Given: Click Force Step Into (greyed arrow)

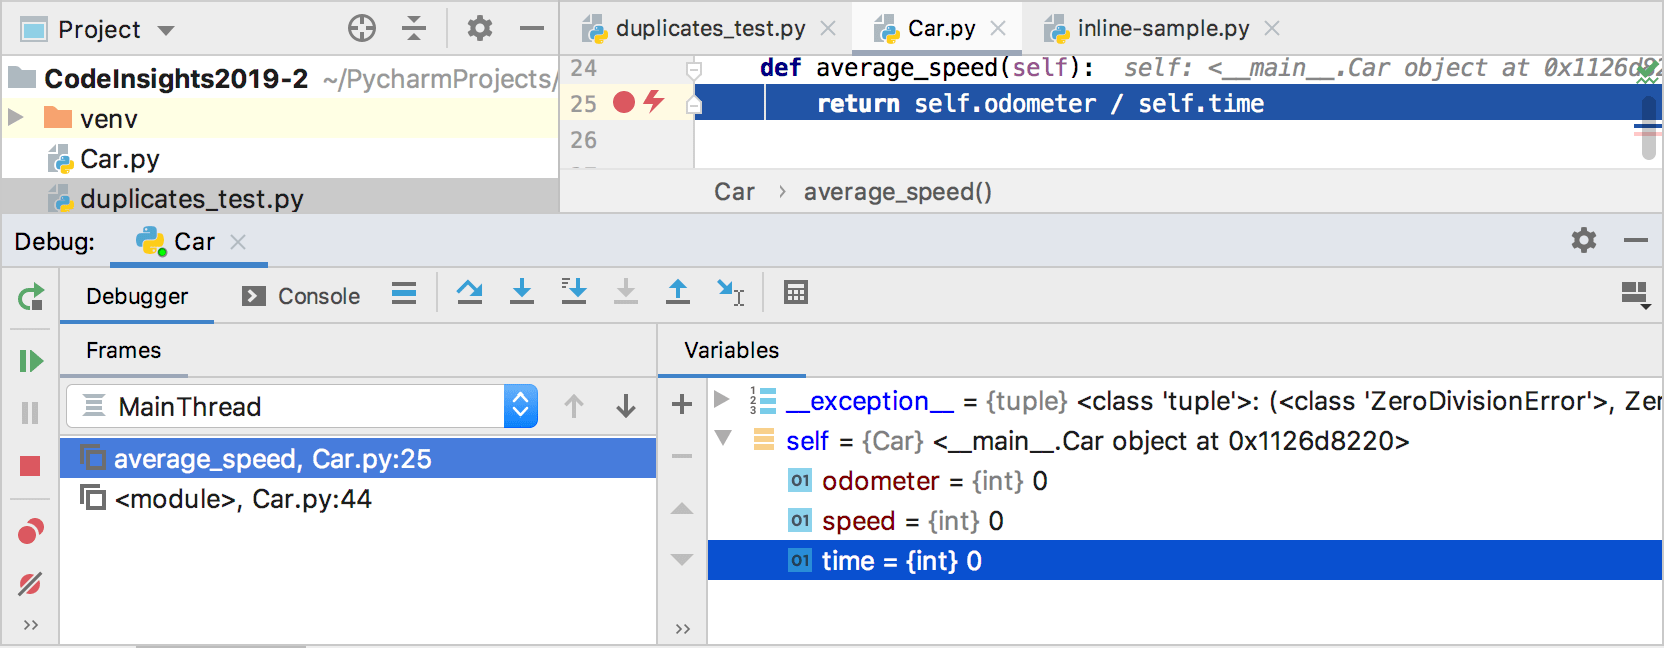Looking at the screenshot, I should click(626, 292).
